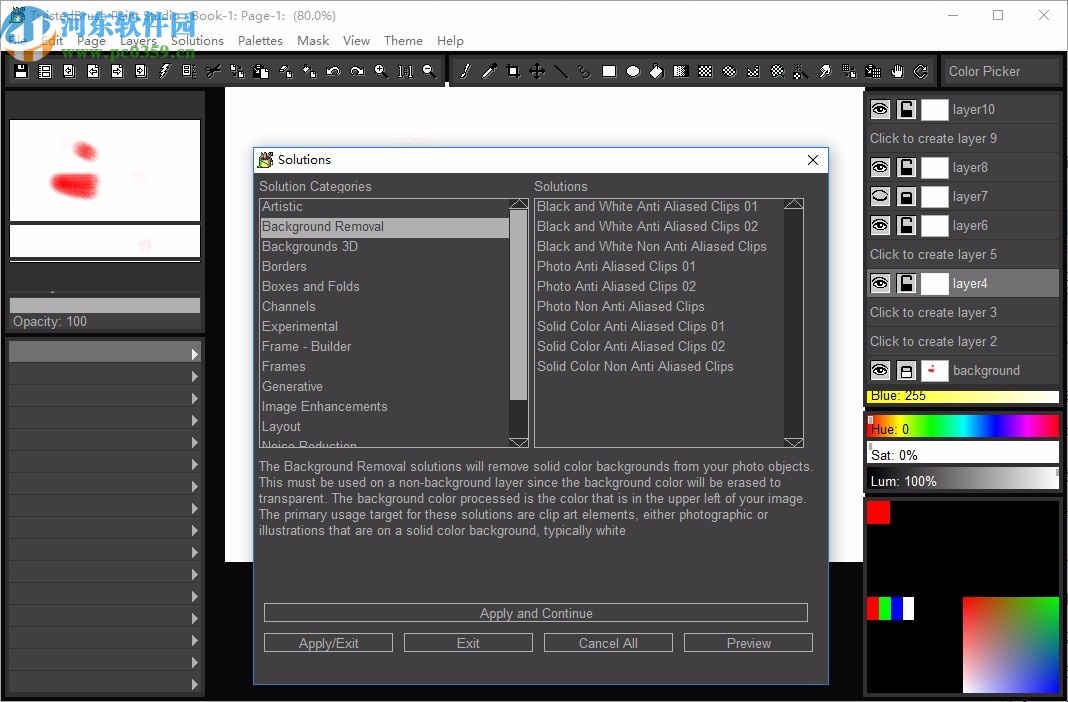Click the Save disk icon in toolbar
Viewport: 1068px width, 702px height.
pos(21,71)
